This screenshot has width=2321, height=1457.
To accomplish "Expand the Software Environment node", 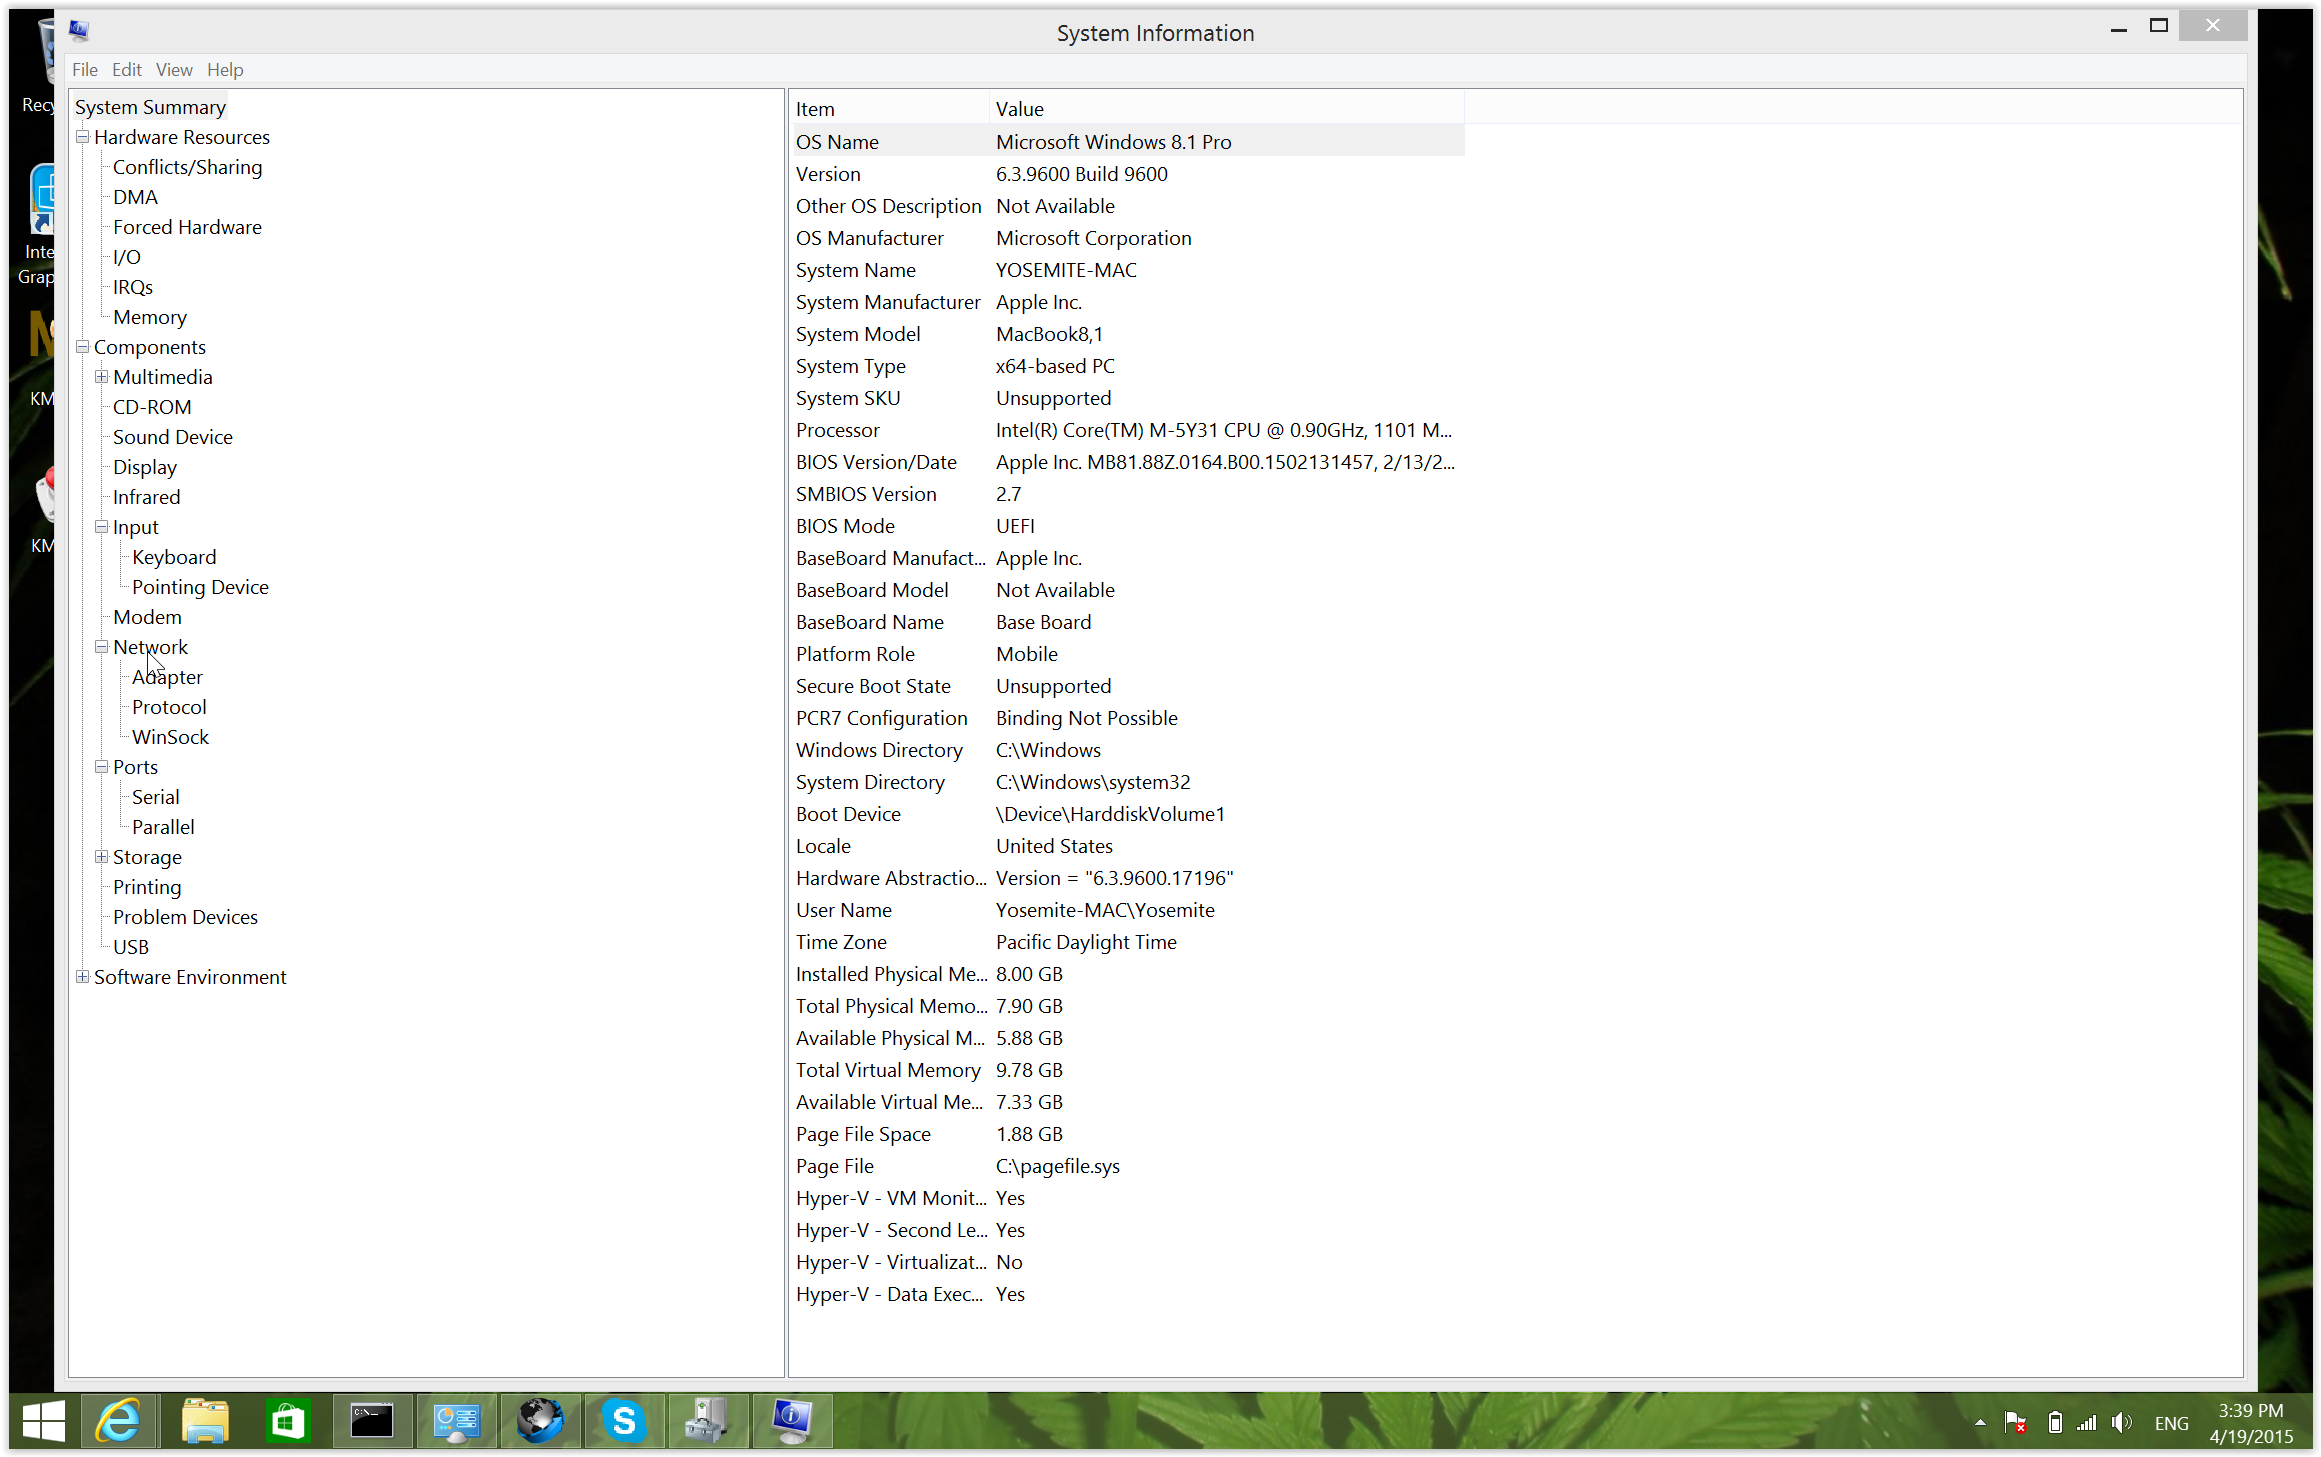I will pos(83,977).
